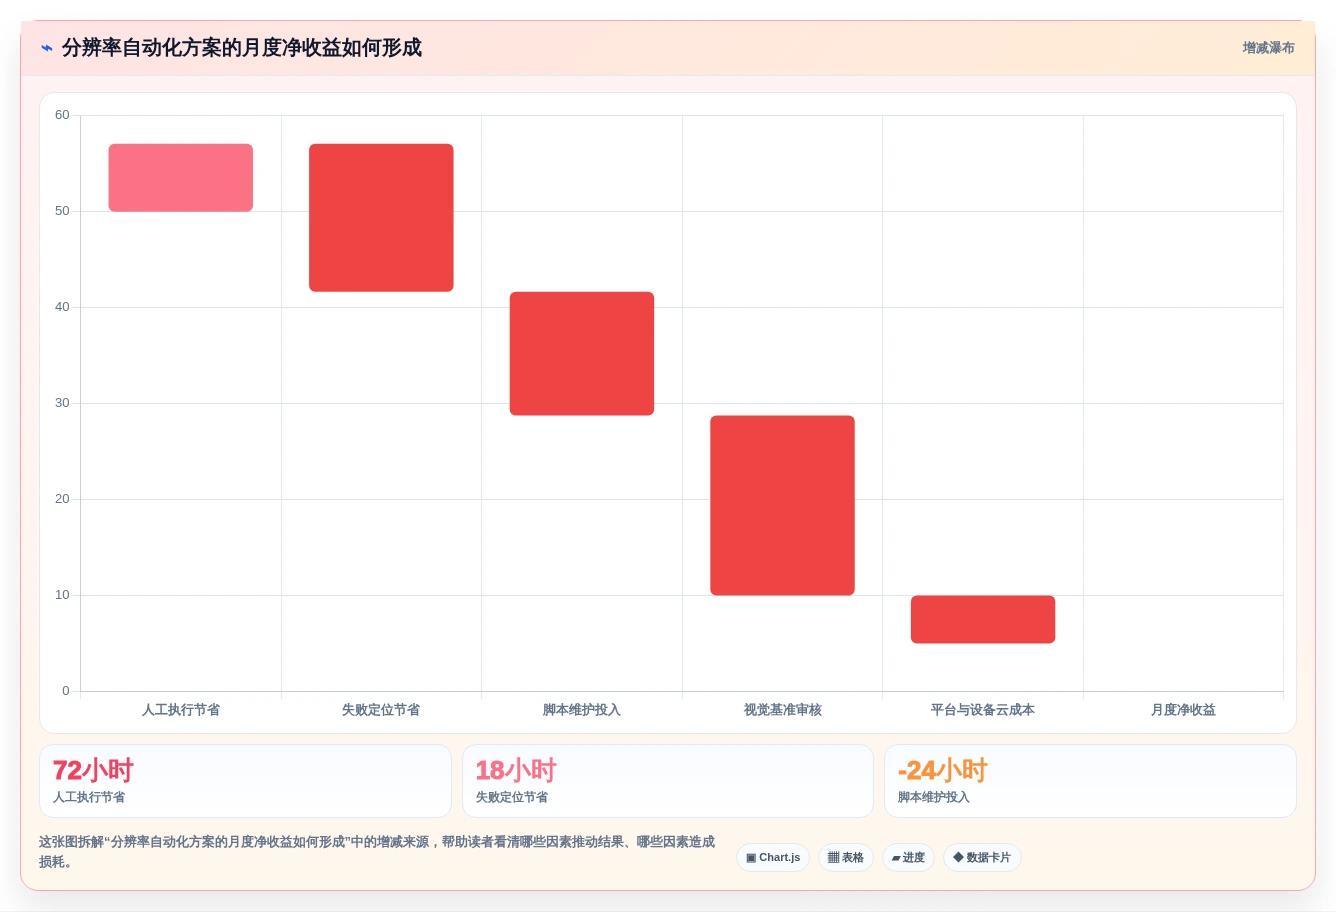Click the 平台与设备云成本 x-axis label
The image size is (1336, 912).
coord(983,710)
